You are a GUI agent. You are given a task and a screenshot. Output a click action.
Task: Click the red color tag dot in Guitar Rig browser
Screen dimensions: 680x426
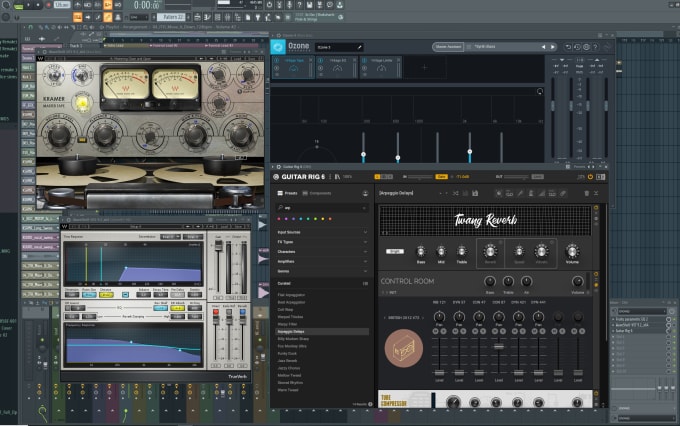(x=279, y=219)
